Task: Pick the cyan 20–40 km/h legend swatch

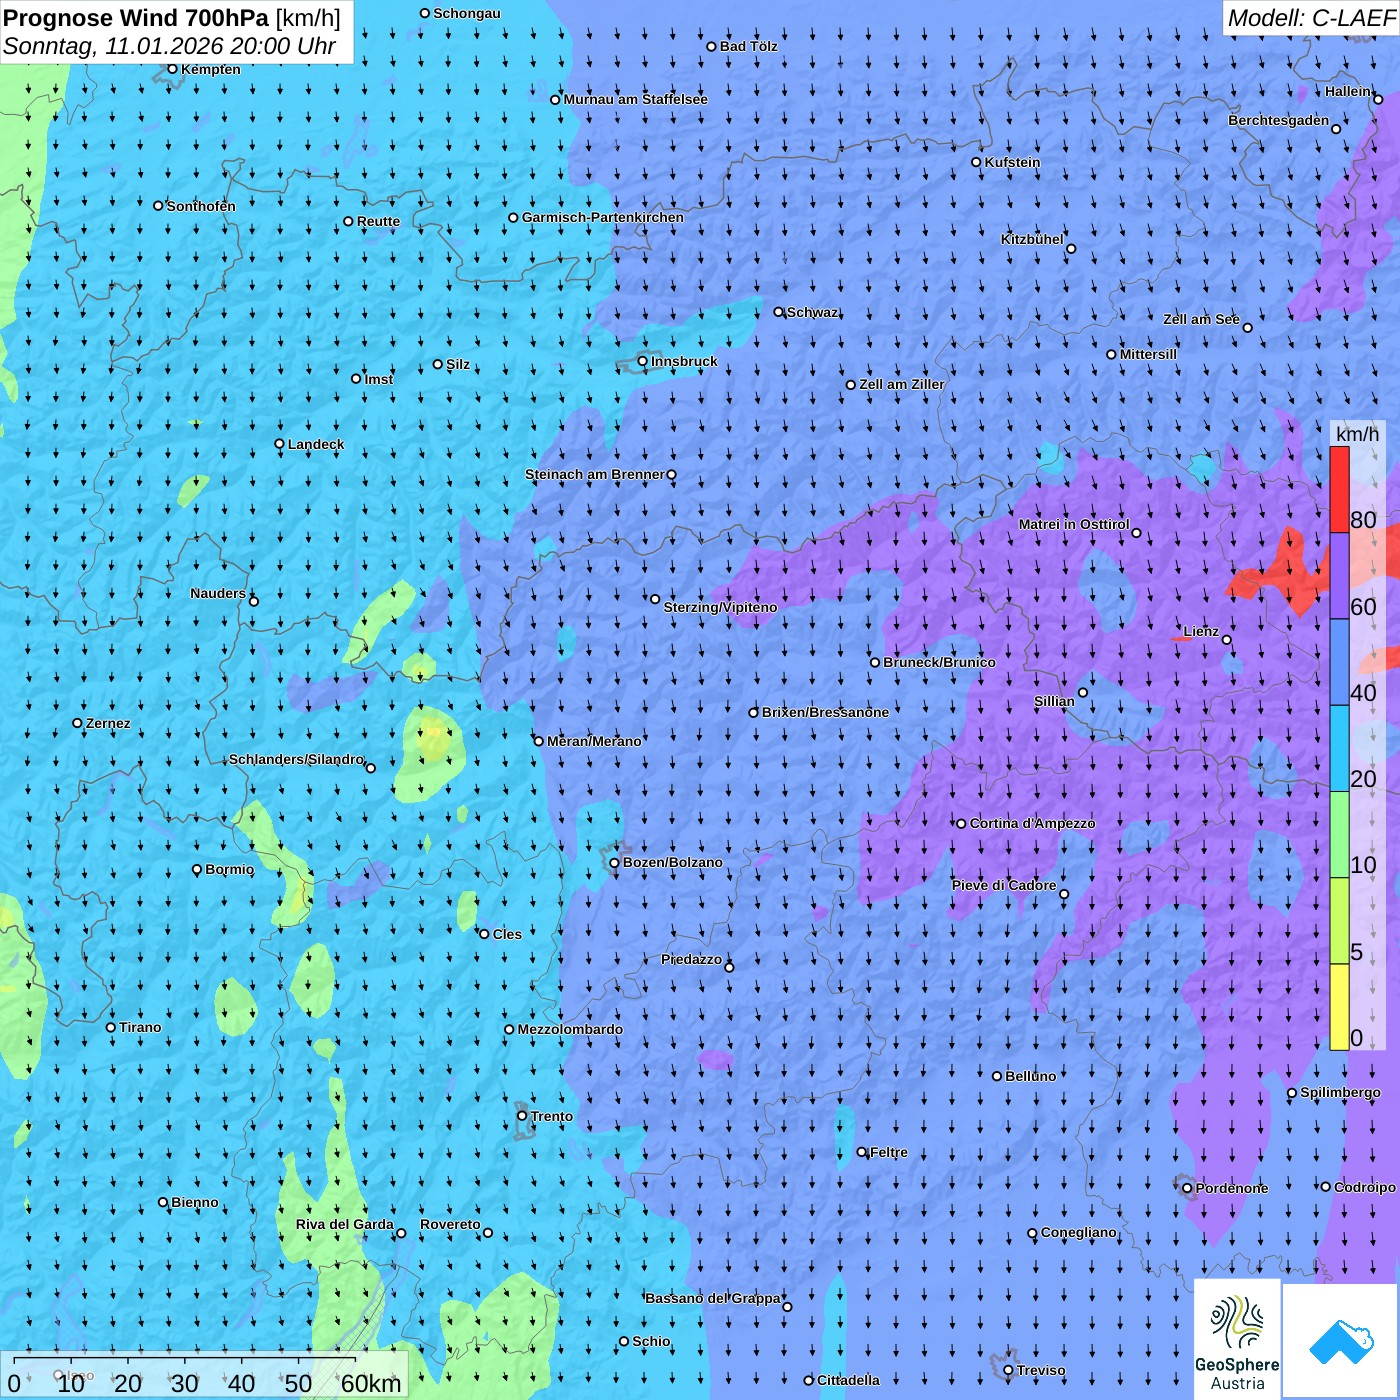Action: point(1339,748)
